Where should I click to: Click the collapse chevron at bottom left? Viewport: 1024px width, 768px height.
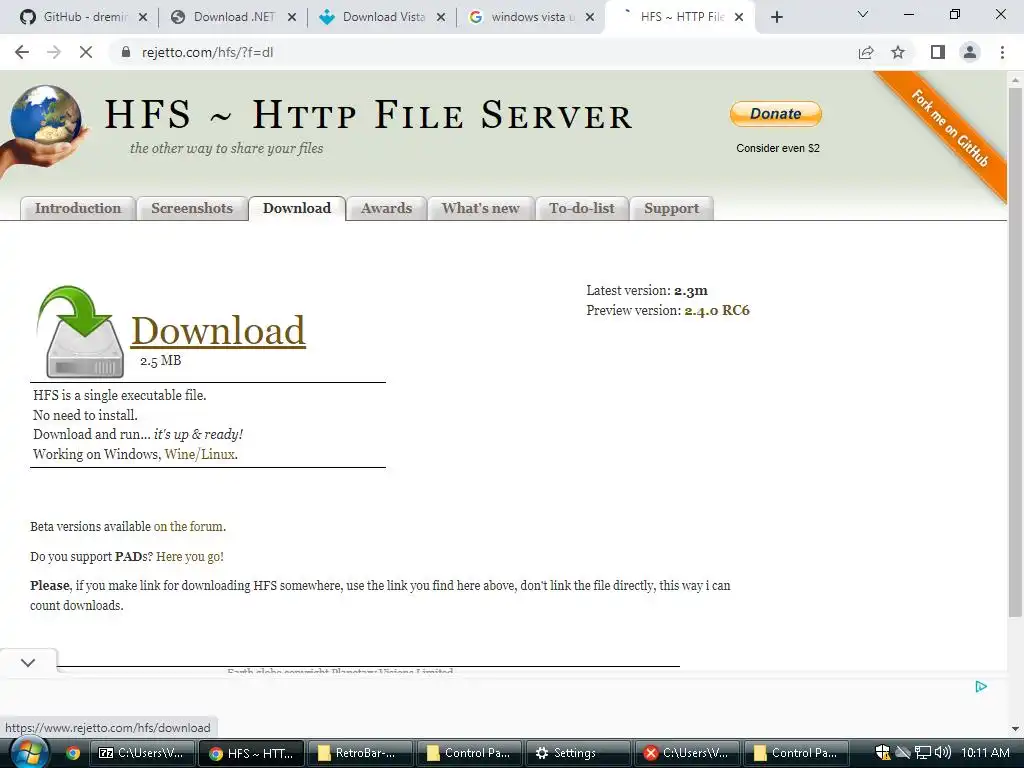pyautogui.click(x=28, y=662)
